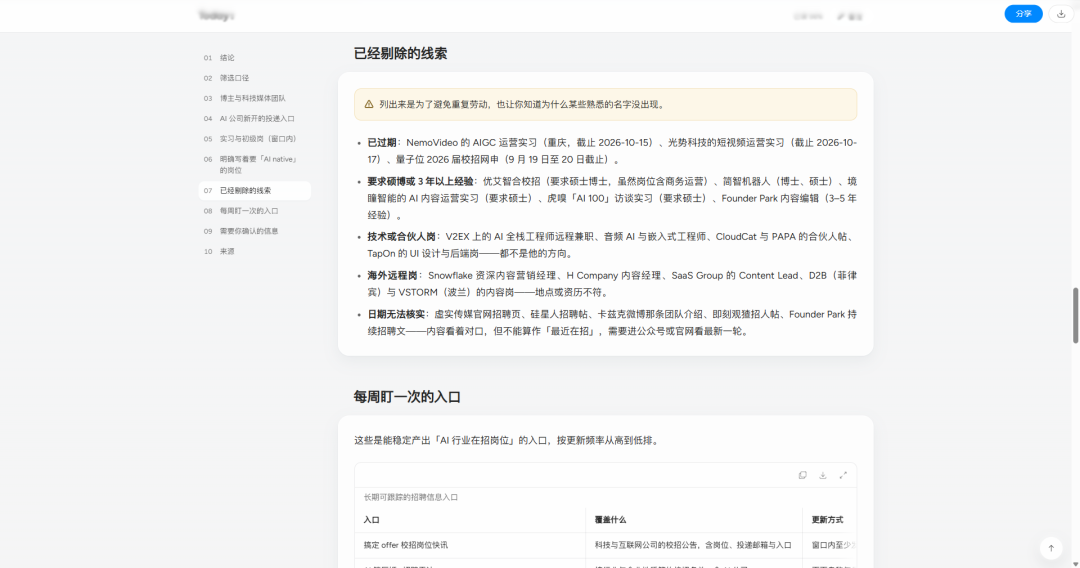The height and width of the screenshot is (568, 1080).
Task: Click the 技术或合伙人岗 bullet label
Action: coord(401,237)
